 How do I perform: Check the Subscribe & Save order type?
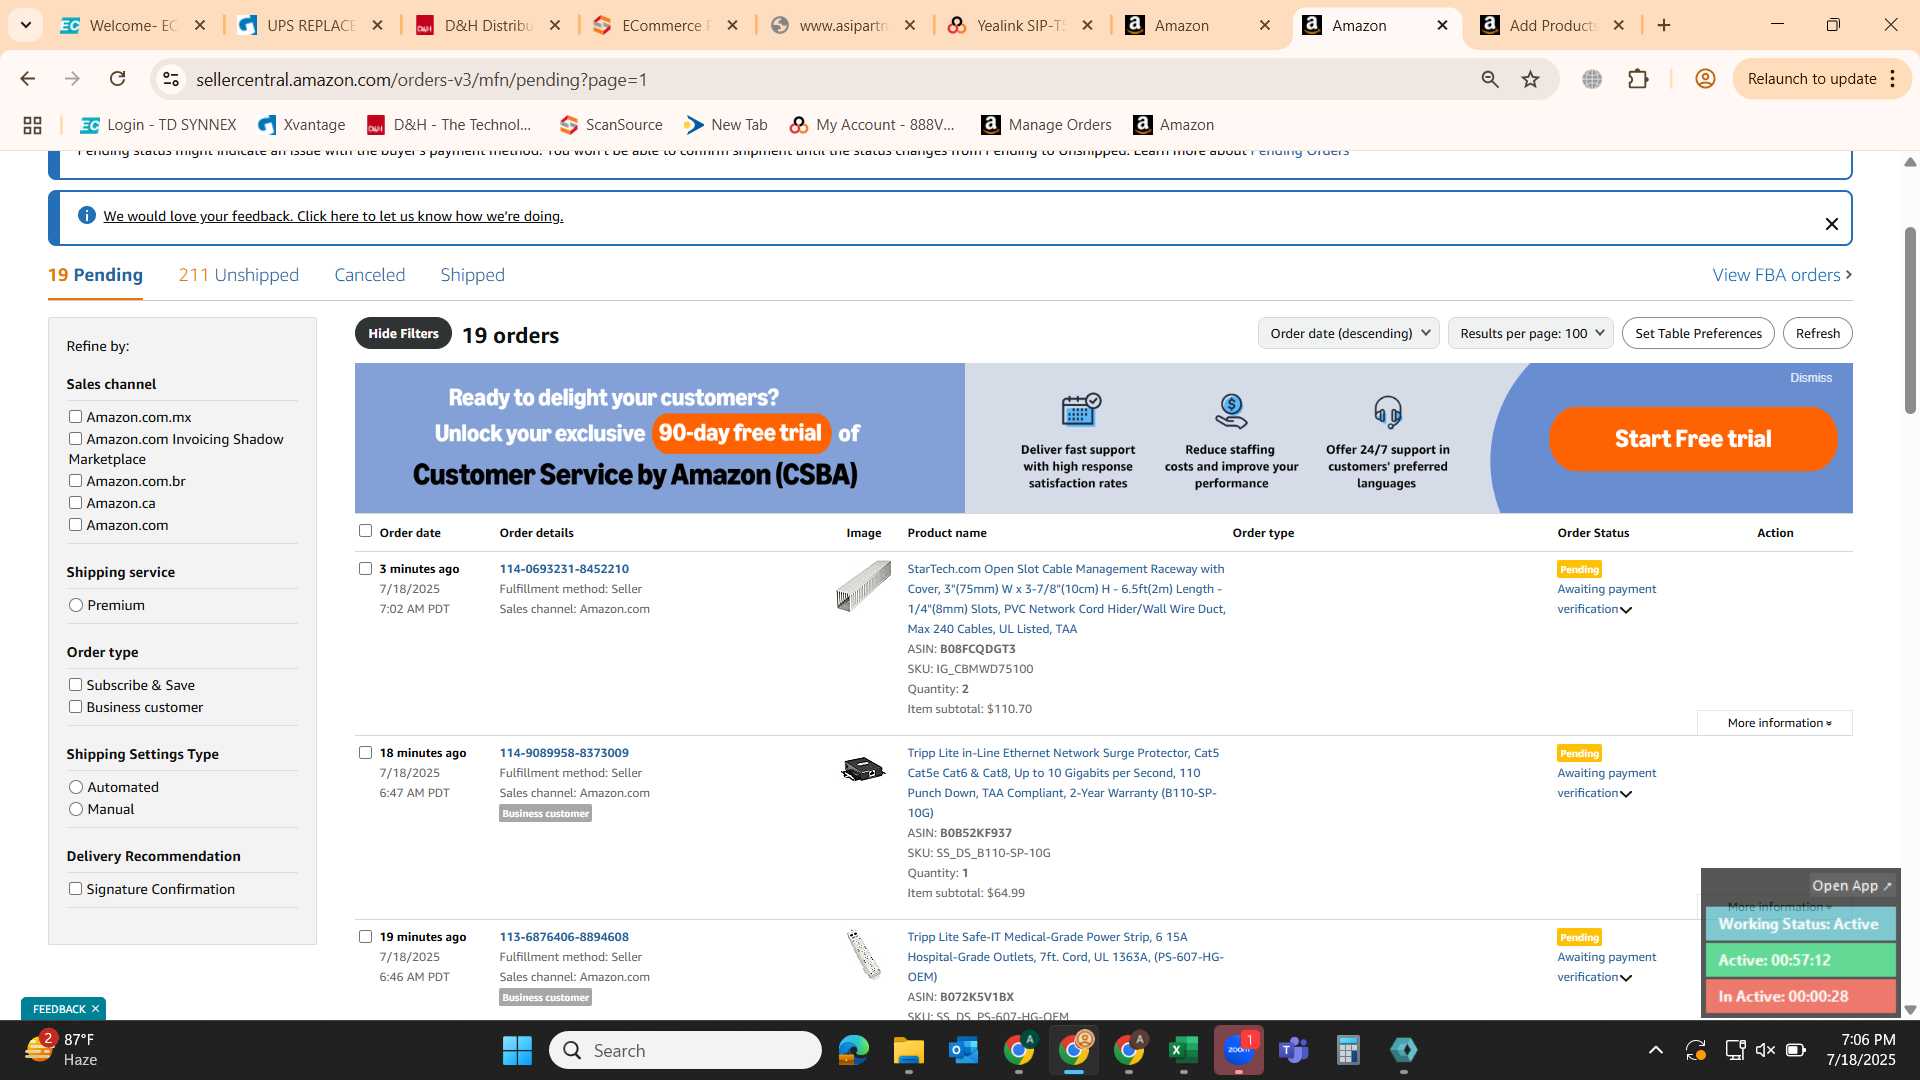coord(75,685)
